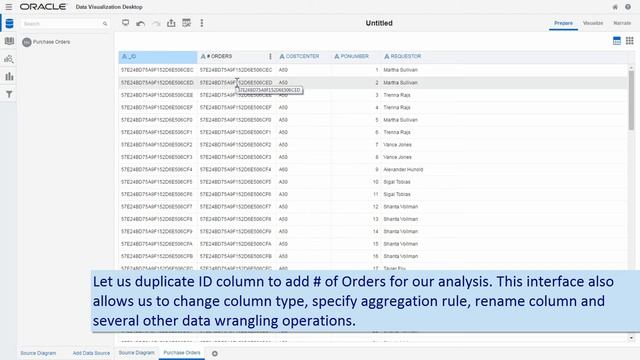Click the Martha Sullivan cell in row 1
This screenshot has width=640, height=360.
pyautogui.click(x=400, y=70)
